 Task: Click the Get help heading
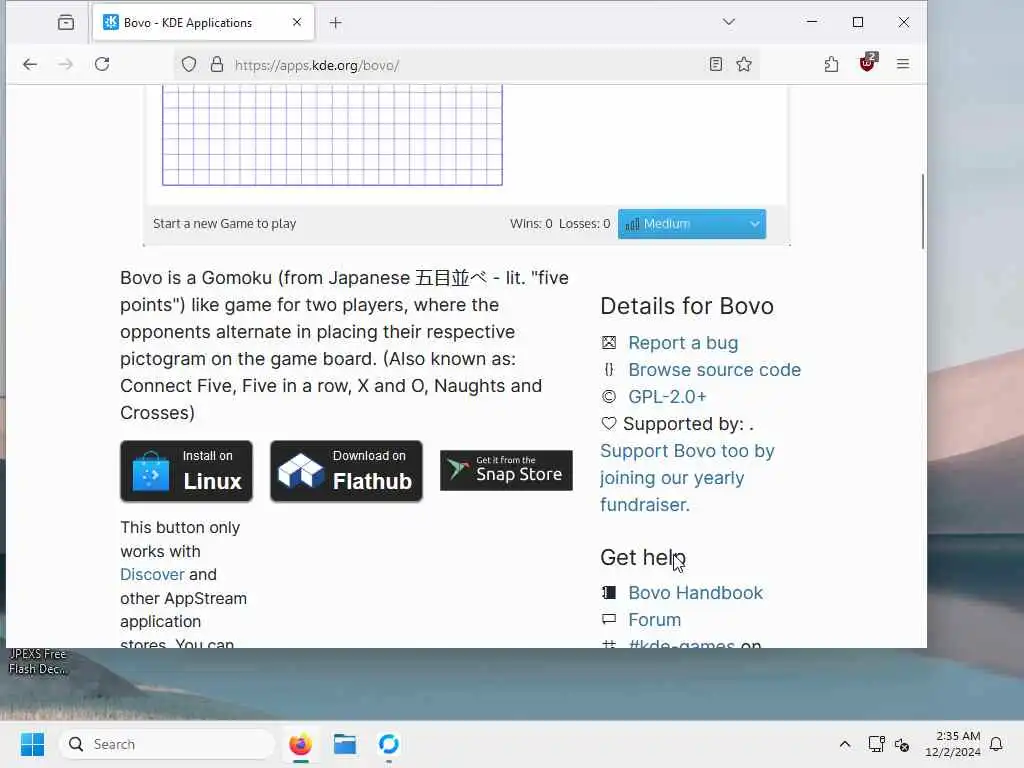click(643, 557)
